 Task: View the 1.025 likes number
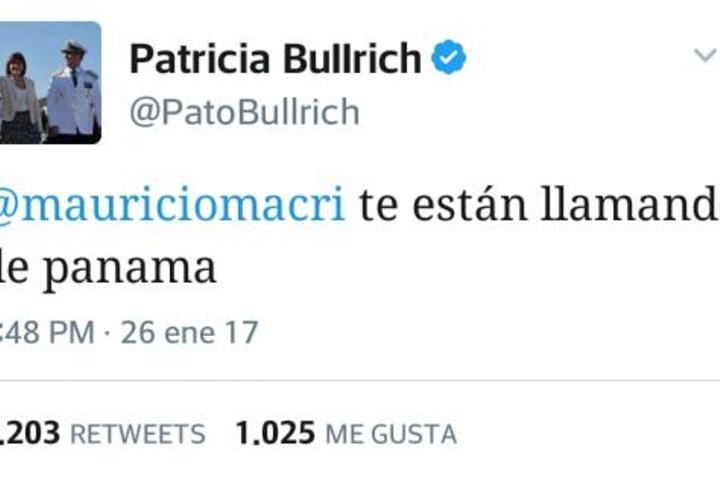click(275, 433)
